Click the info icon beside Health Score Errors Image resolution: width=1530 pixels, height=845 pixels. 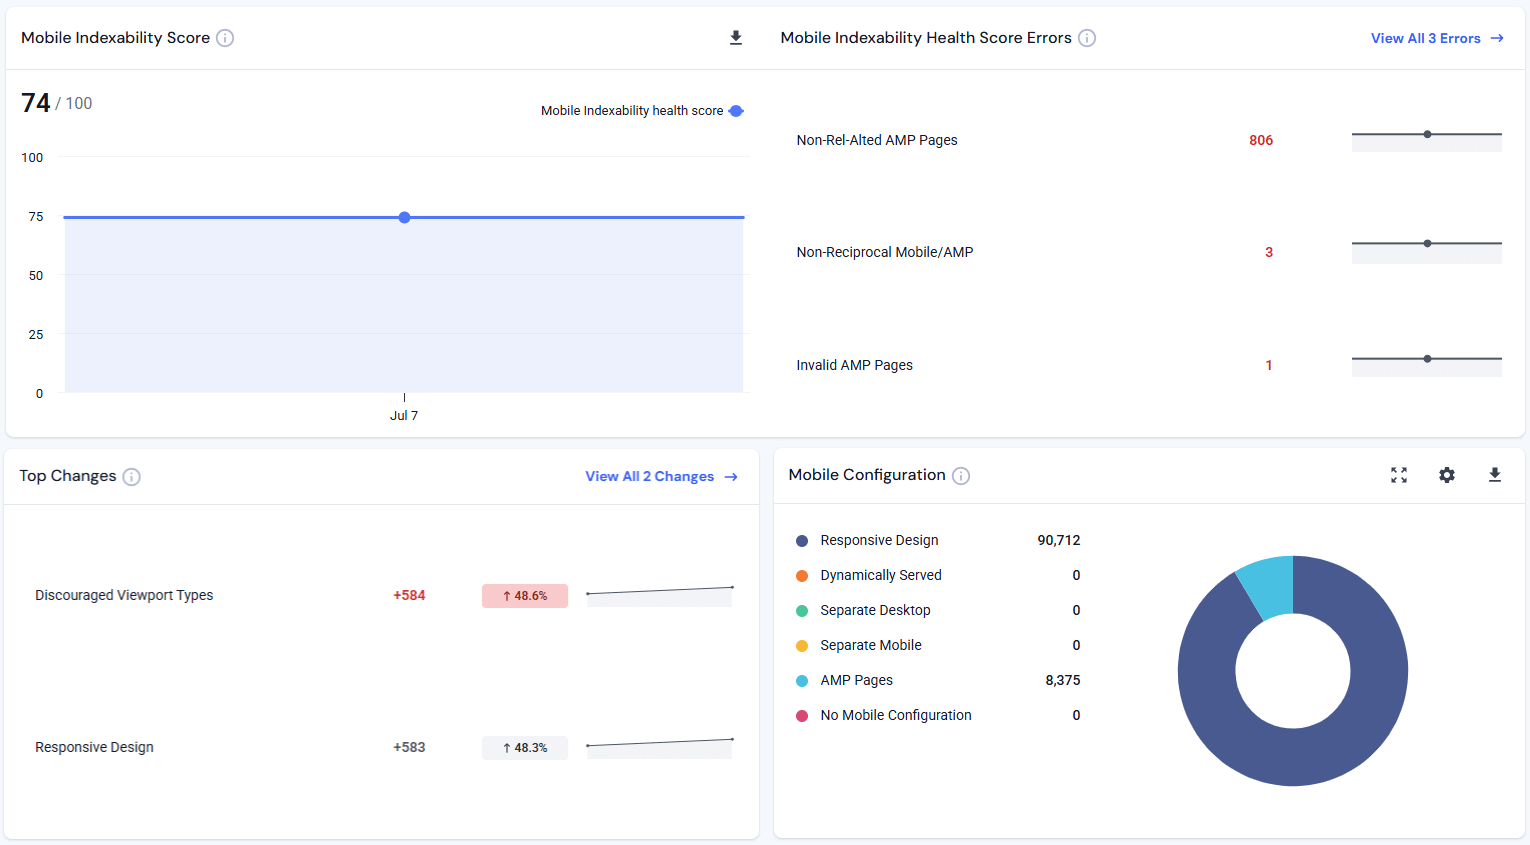1087,38
